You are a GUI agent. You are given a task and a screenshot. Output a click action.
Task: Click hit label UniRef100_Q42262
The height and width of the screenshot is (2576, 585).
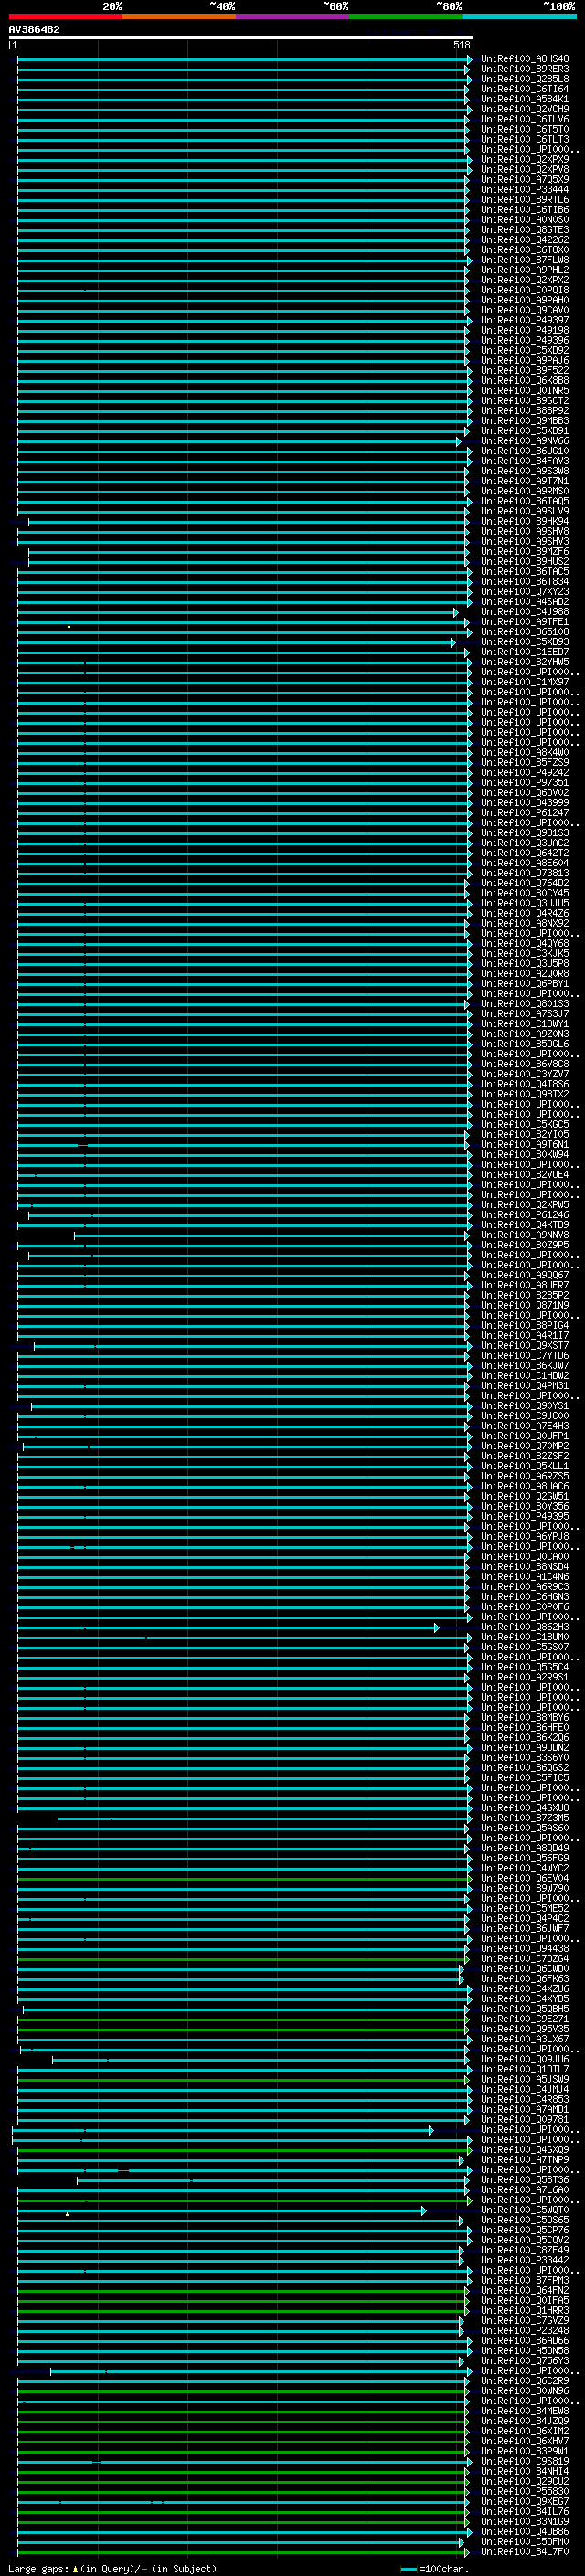coord(524,240)
